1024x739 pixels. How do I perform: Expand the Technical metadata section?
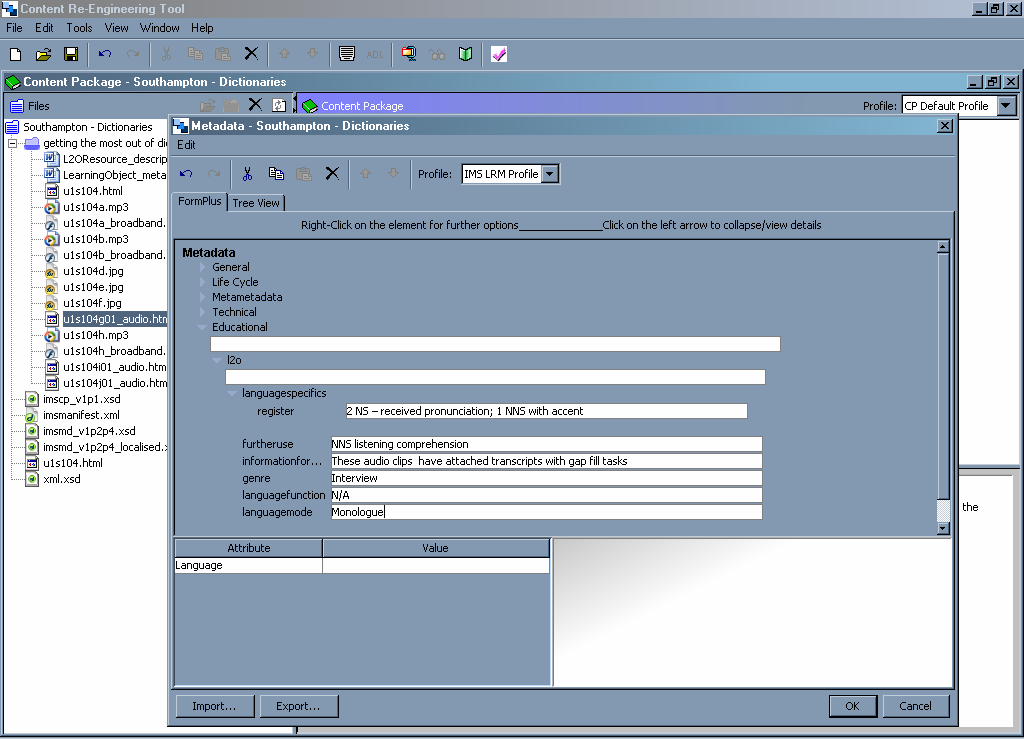(x=202, y=312)
